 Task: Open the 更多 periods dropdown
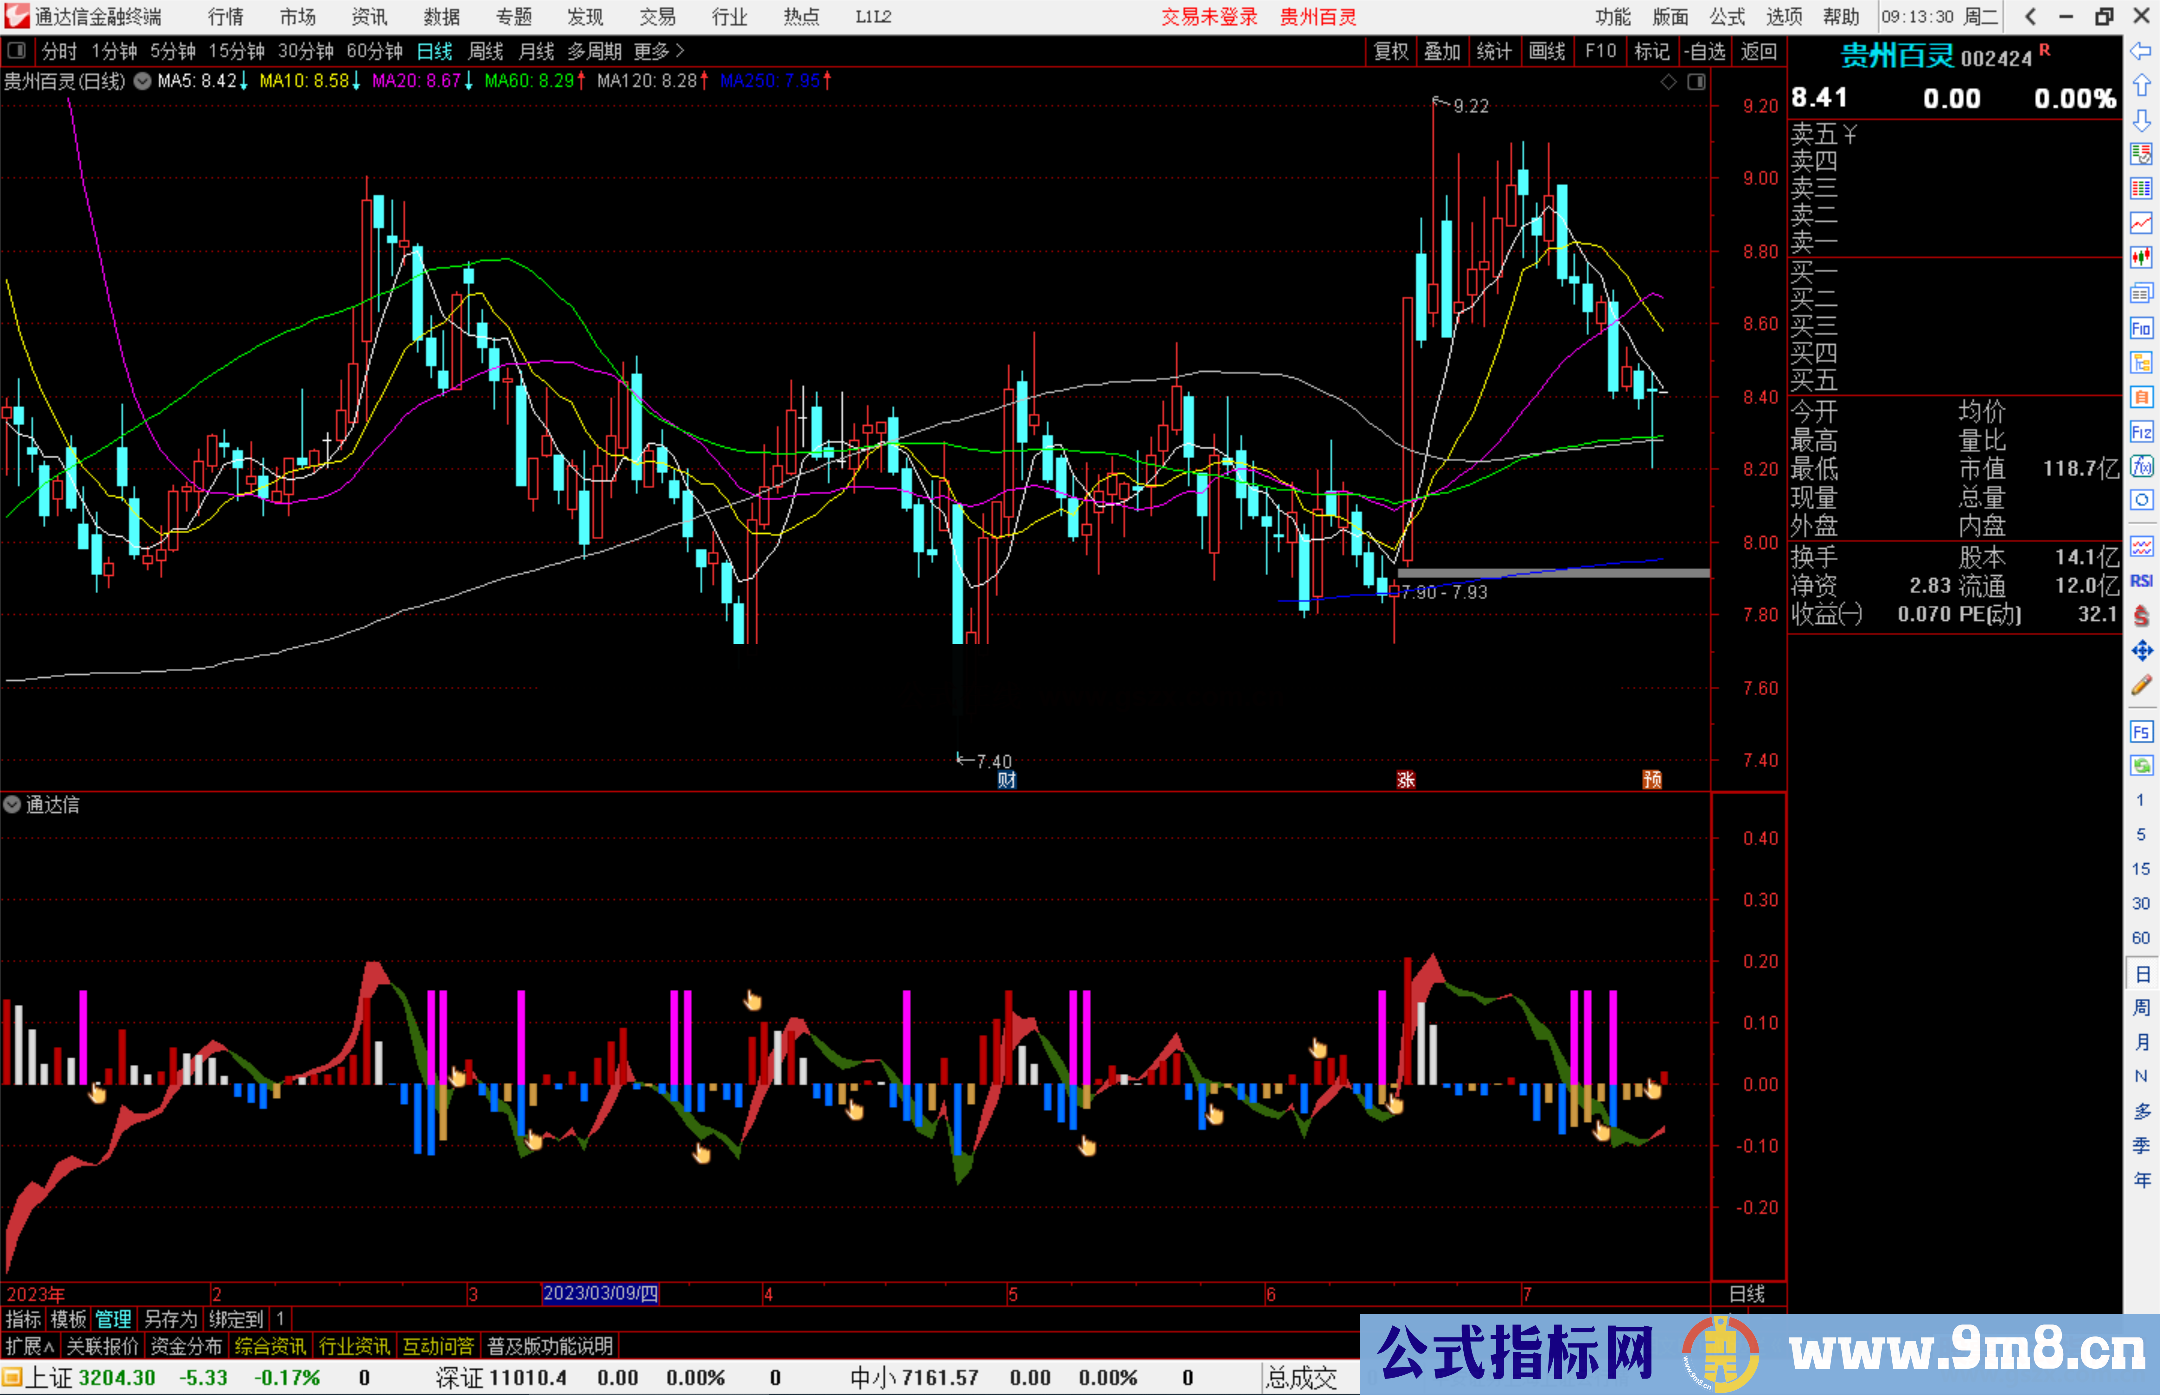(651, 51)
